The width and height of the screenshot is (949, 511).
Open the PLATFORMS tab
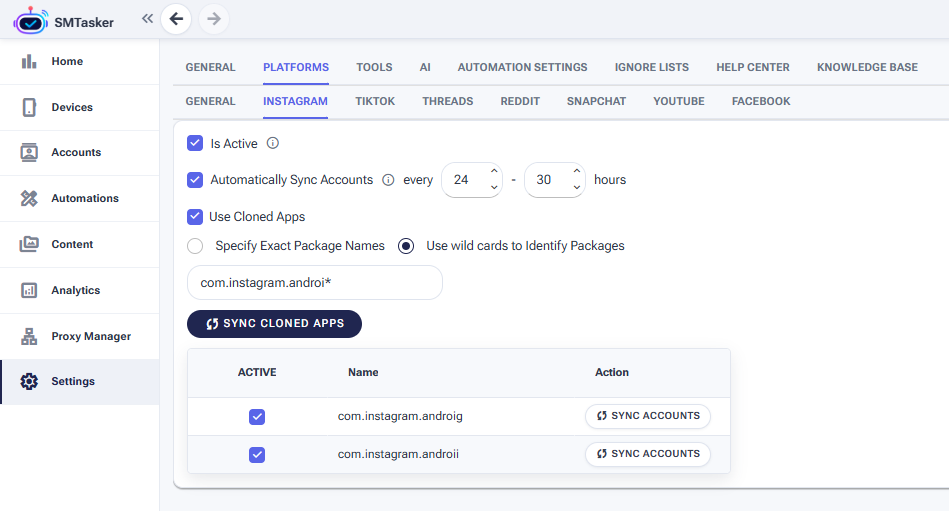pos(296,67)
